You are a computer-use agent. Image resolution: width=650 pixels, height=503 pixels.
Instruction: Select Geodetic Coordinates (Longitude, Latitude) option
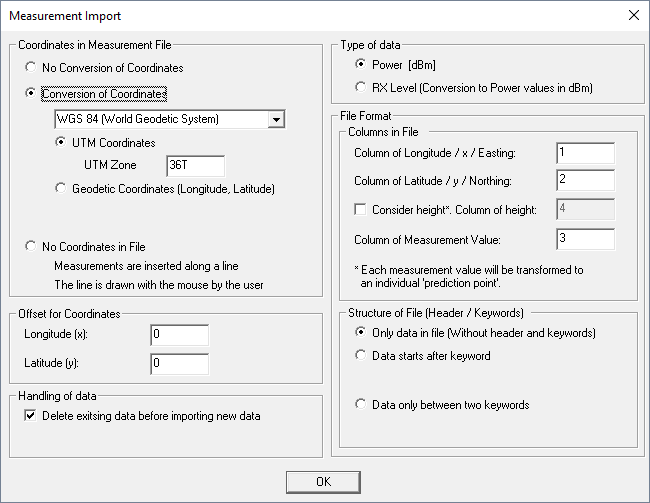point(63,188)
